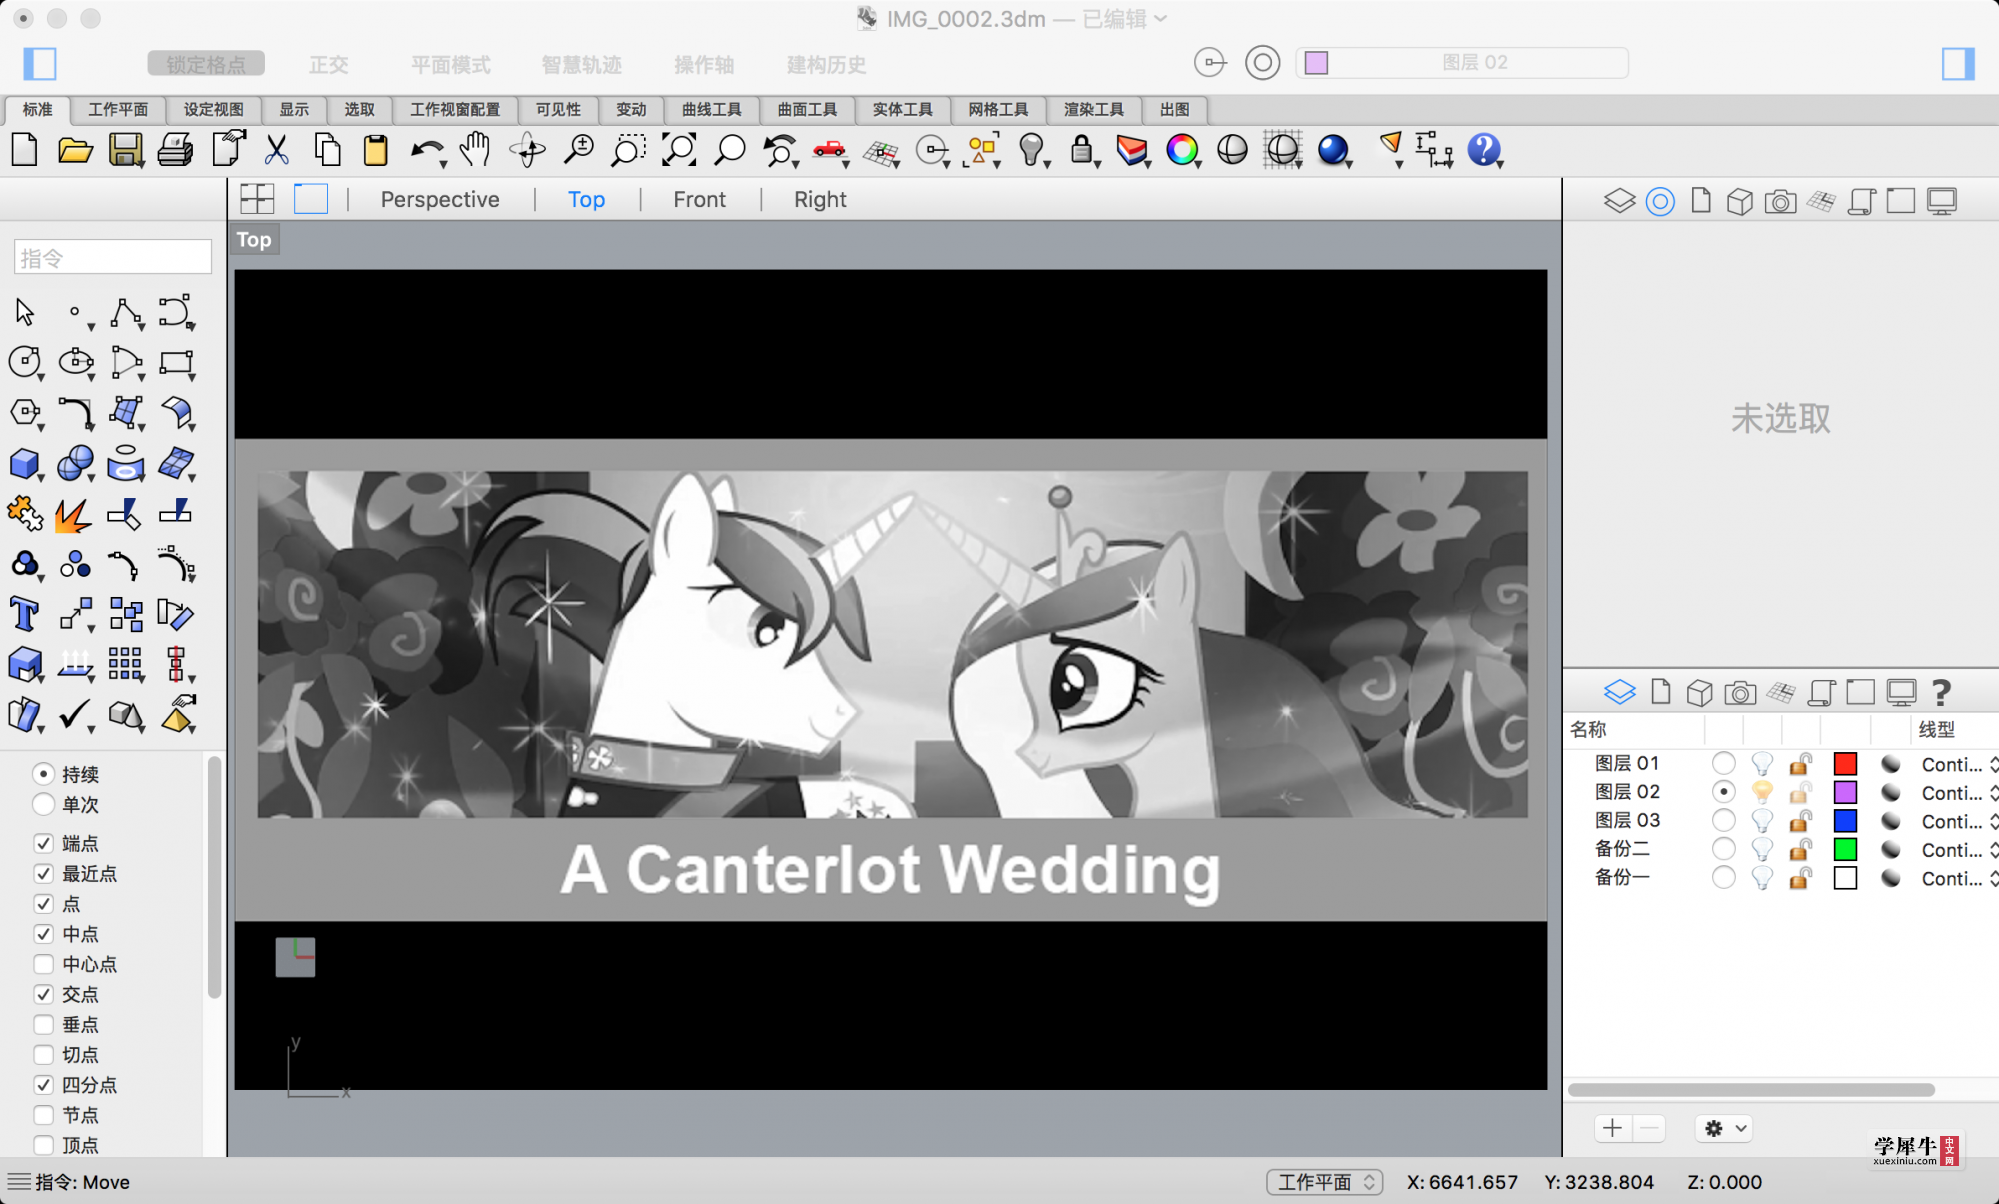Screen dimensions: 1999x1204
Task: Switch to the Front viewport tab
Action: pyautogui.click(x=699, y=199)
